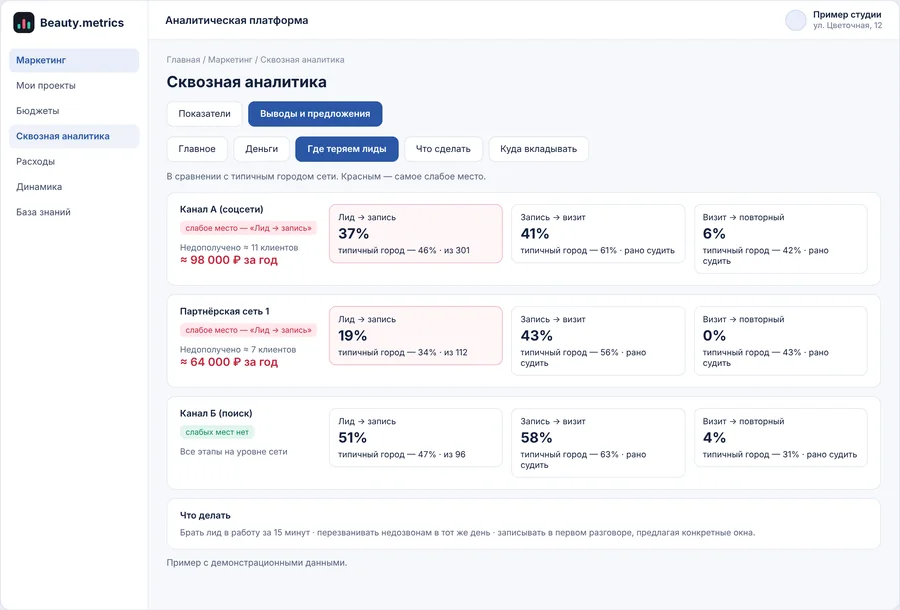Open the 37% Лид → запись card
This screenshot has height=610, width=900.
[416, 234]
